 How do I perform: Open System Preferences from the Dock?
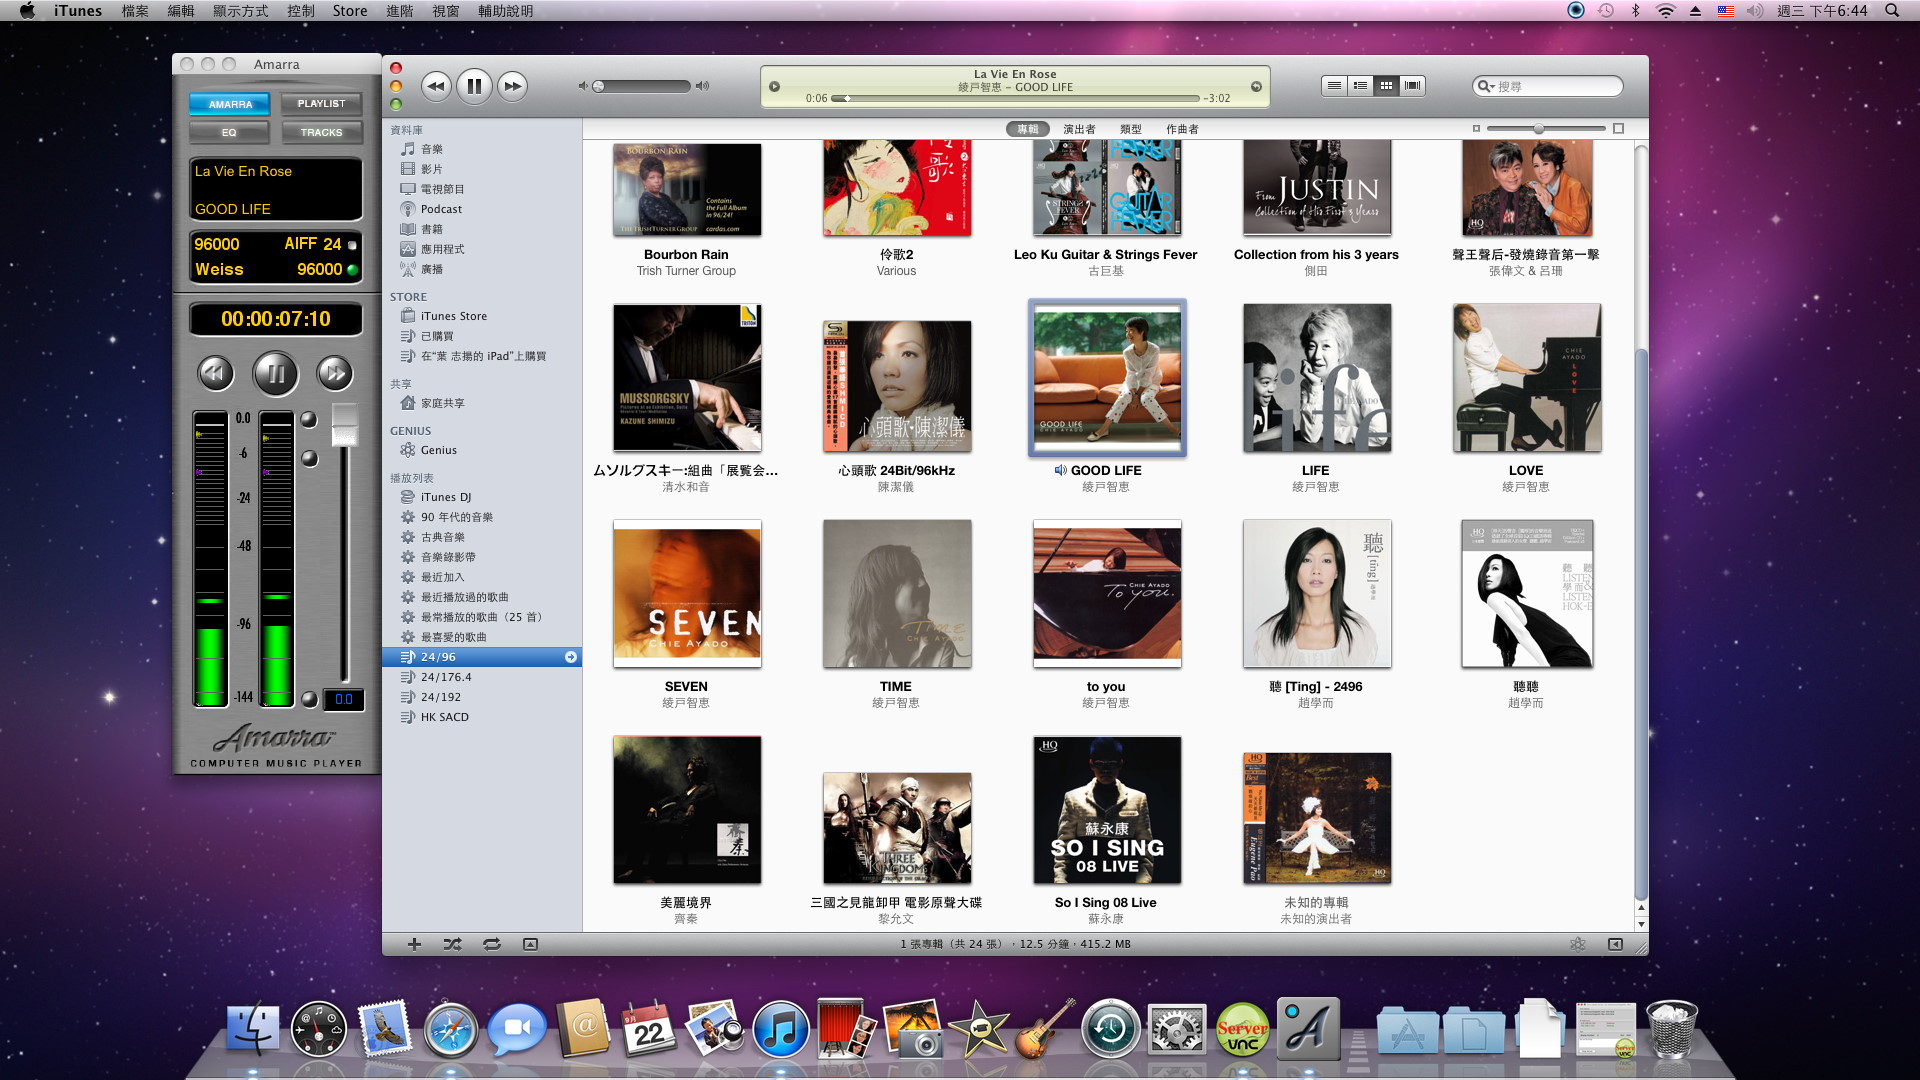click(x=1176, y=1029)
